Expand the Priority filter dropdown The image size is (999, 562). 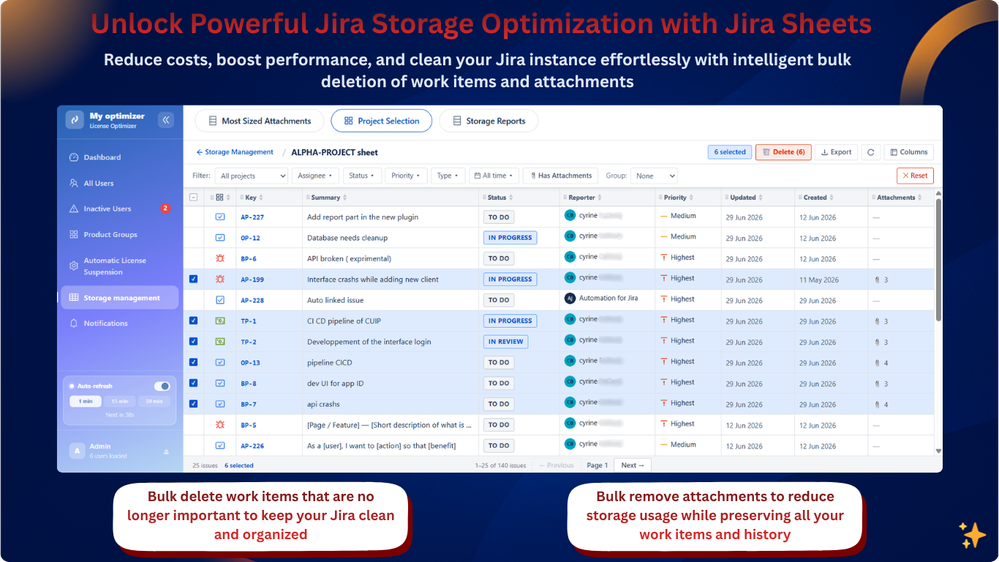(x=405, y=176)
